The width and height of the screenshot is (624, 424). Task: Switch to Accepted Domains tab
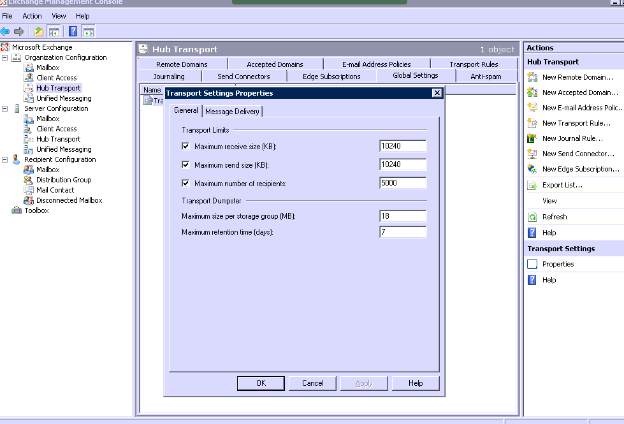pos(275,64)
